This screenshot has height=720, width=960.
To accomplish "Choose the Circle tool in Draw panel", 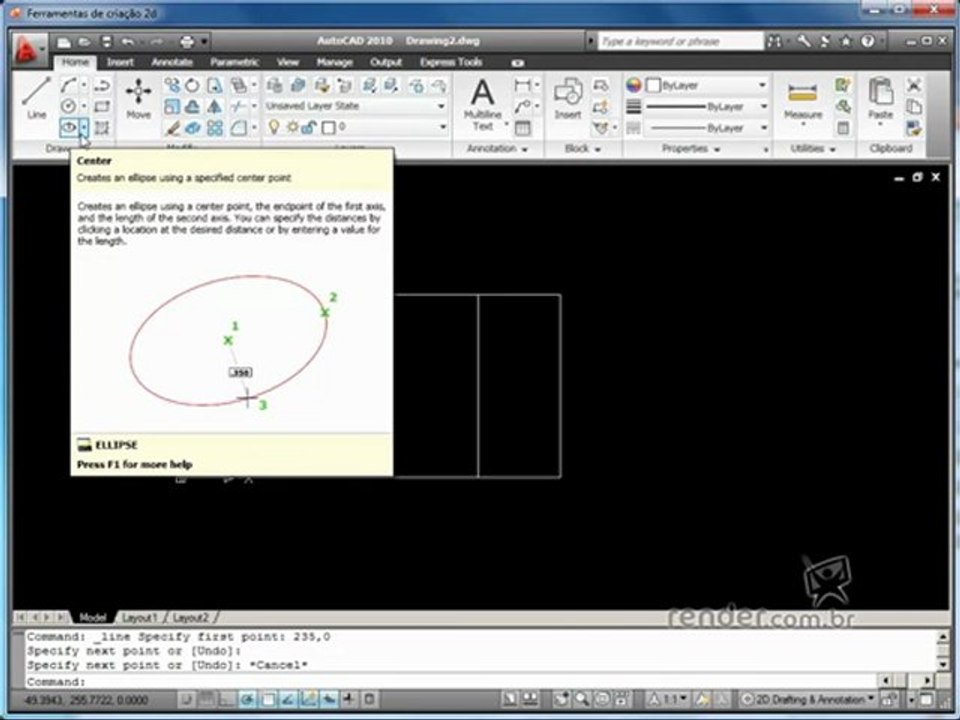I will click(69, 106).
